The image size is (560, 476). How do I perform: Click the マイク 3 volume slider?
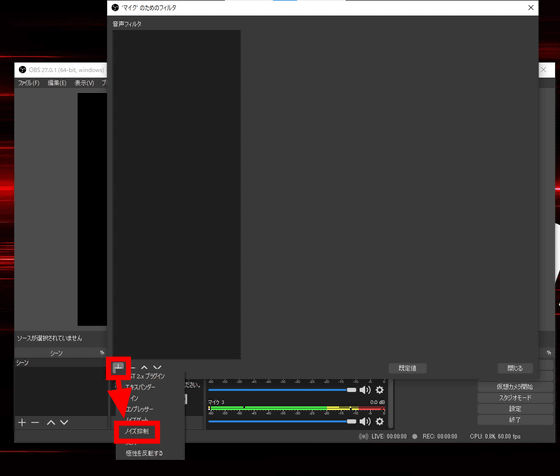pyautogui.click(x=282, y=421)
